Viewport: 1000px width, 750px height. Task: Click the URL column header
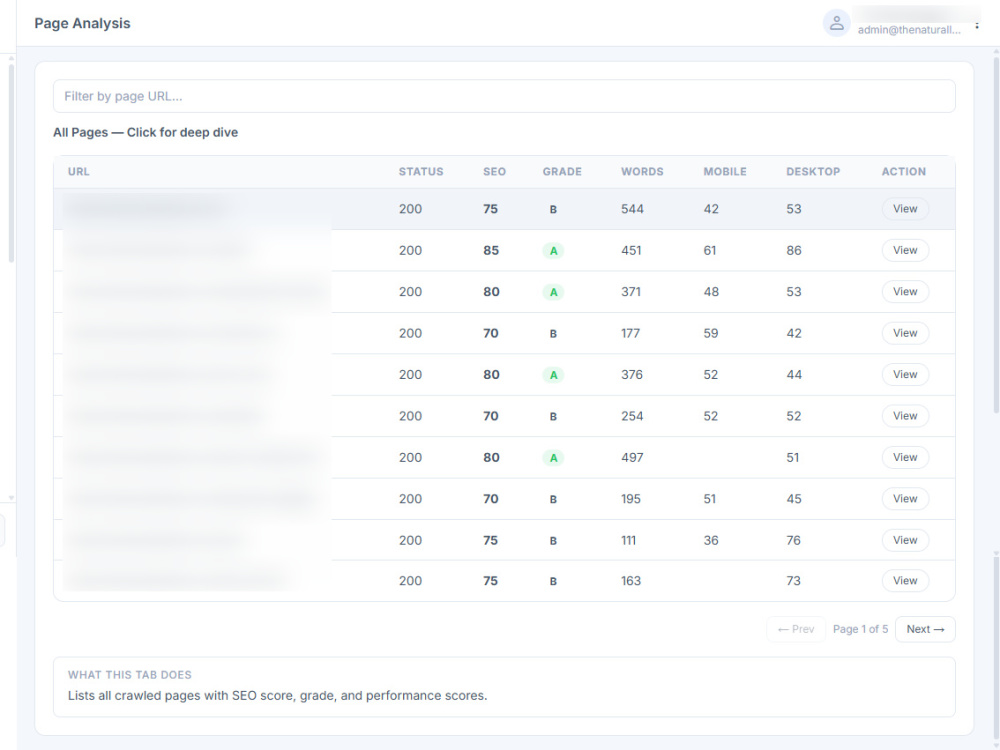click(78, 172)
